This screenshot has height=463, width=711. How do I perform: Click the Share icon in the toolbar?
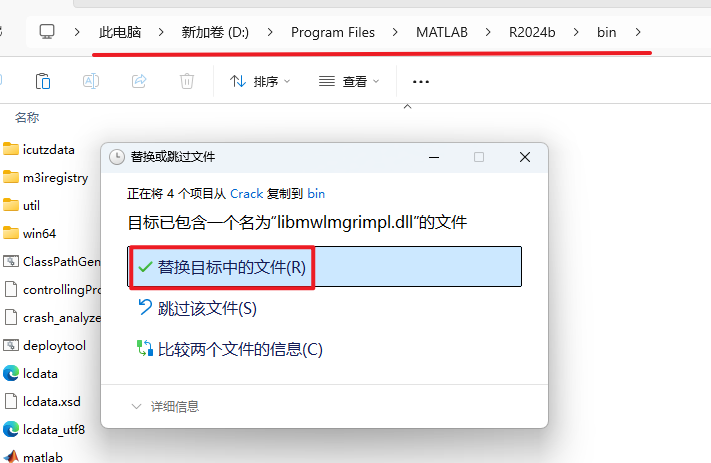coord(139,81)
